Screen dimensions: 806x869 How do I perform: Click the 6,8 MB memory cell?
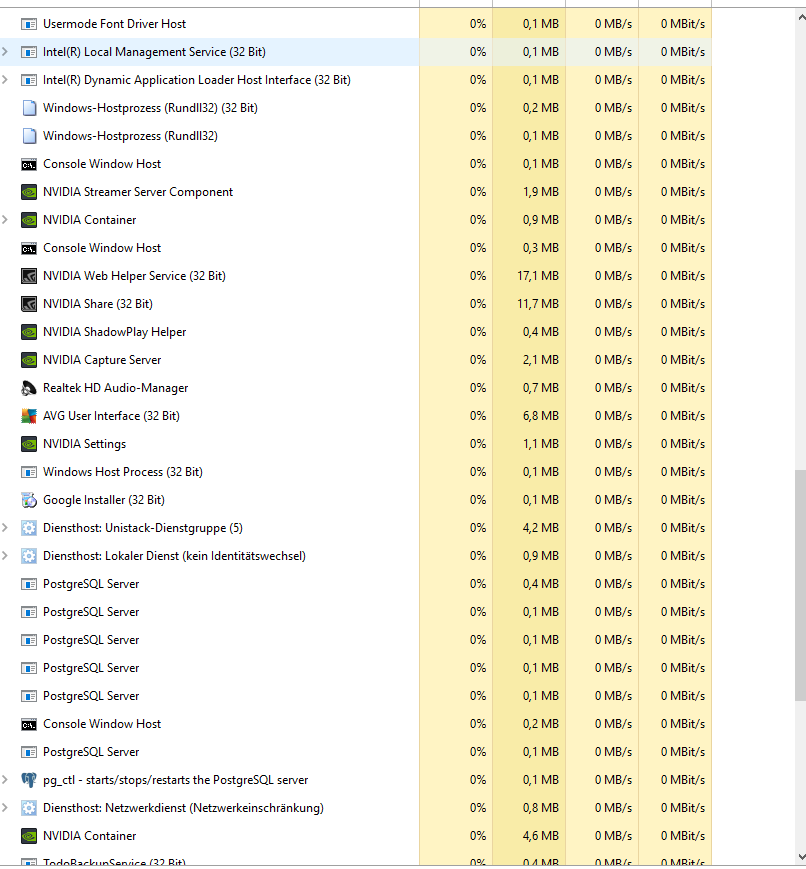coord(529,416)
